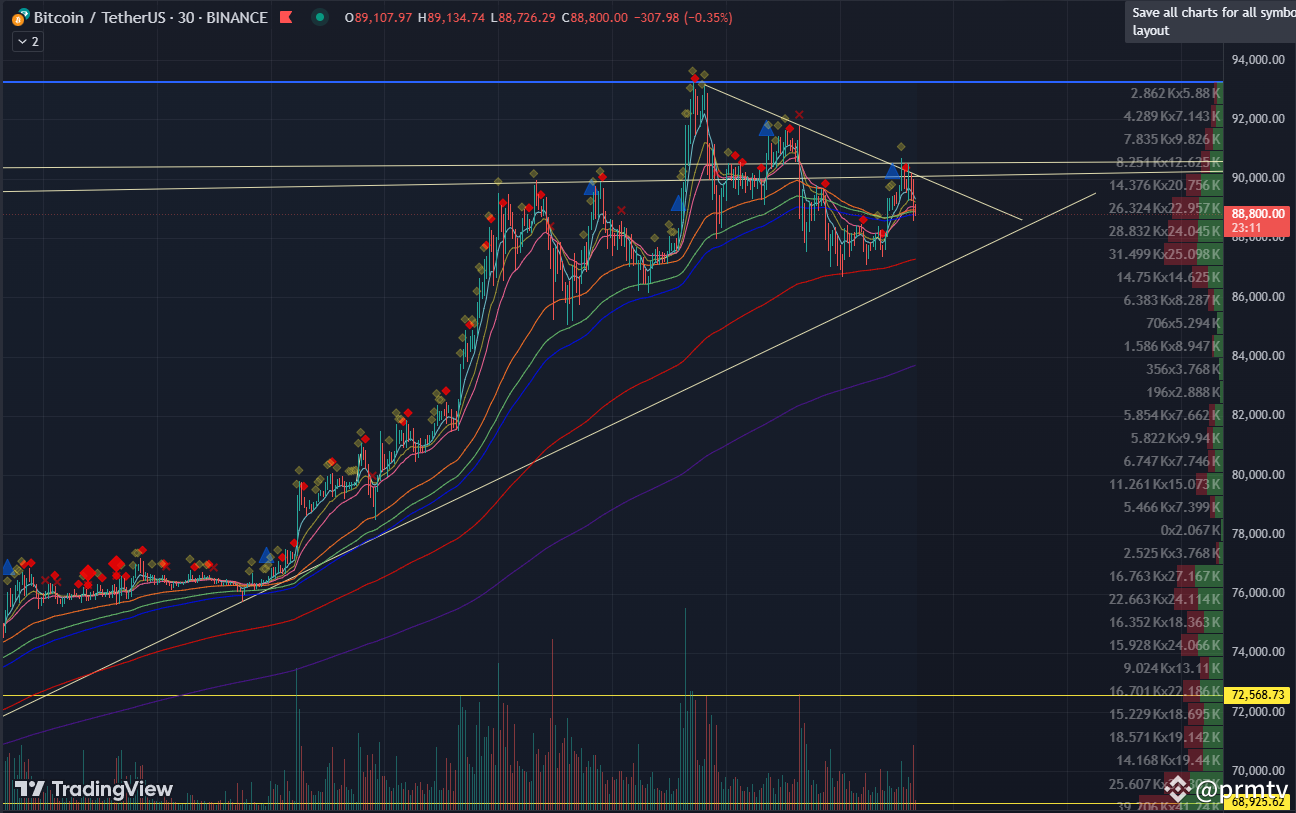Click the yellow price label 72,568.73
1296x813 pixels.
tap(1258, 695)
